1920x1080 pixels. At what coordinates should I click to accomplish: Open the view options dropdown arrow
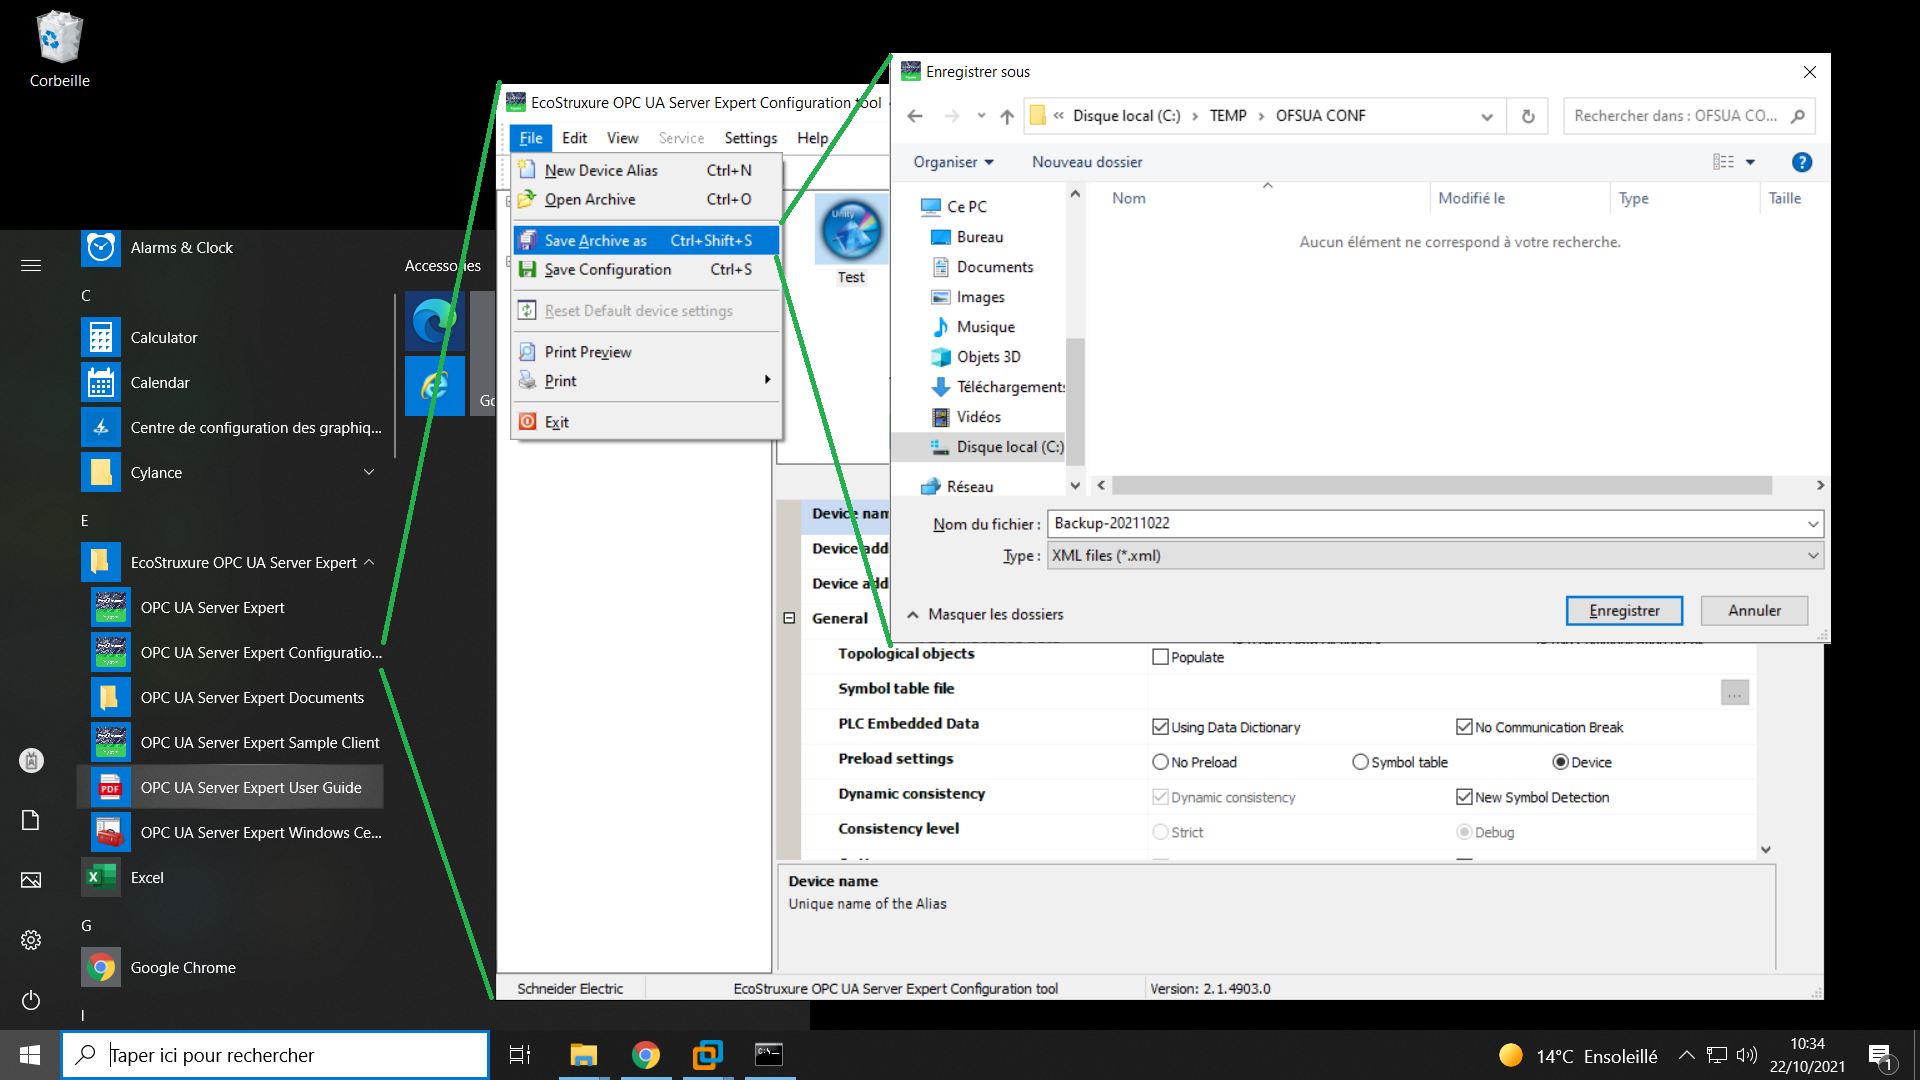(1750, 162)
